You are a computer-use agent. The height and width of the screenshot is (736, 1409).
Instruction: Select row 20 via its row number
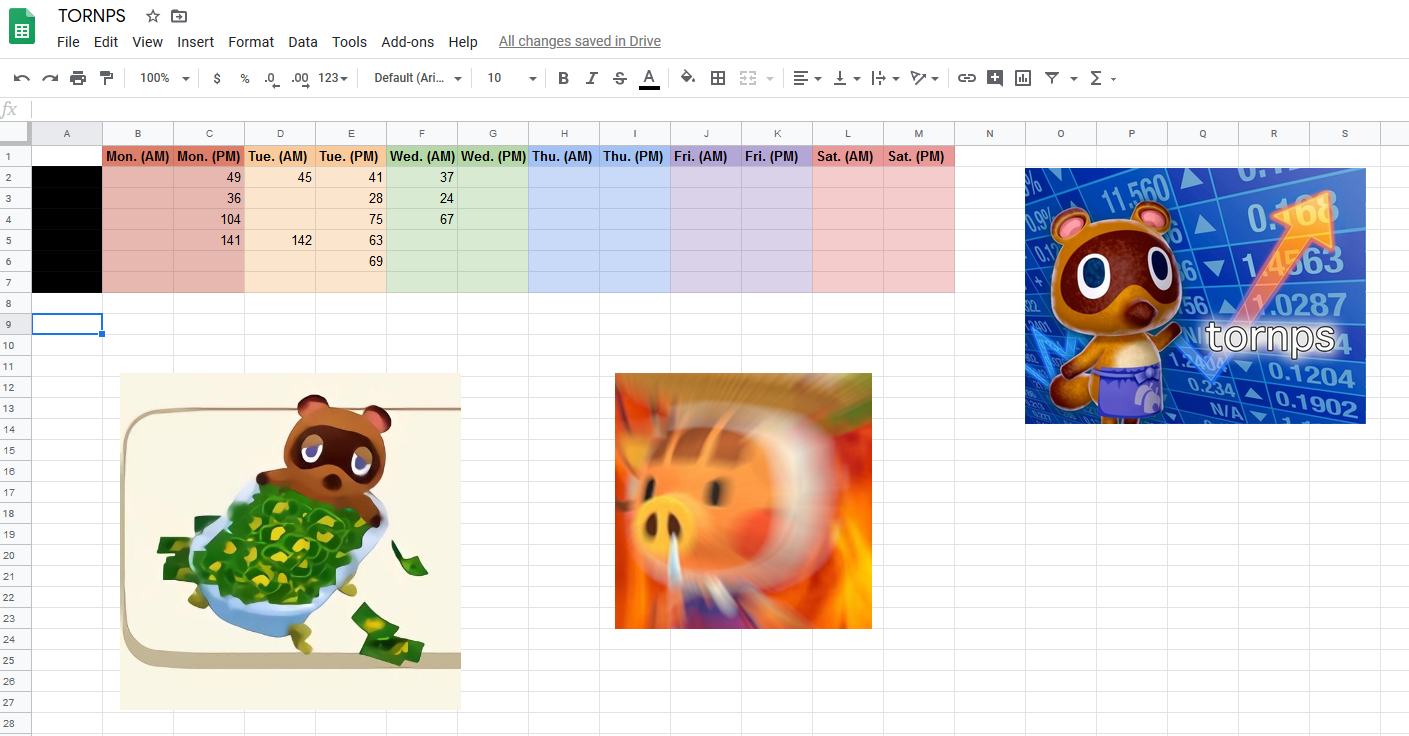[16, 555]
